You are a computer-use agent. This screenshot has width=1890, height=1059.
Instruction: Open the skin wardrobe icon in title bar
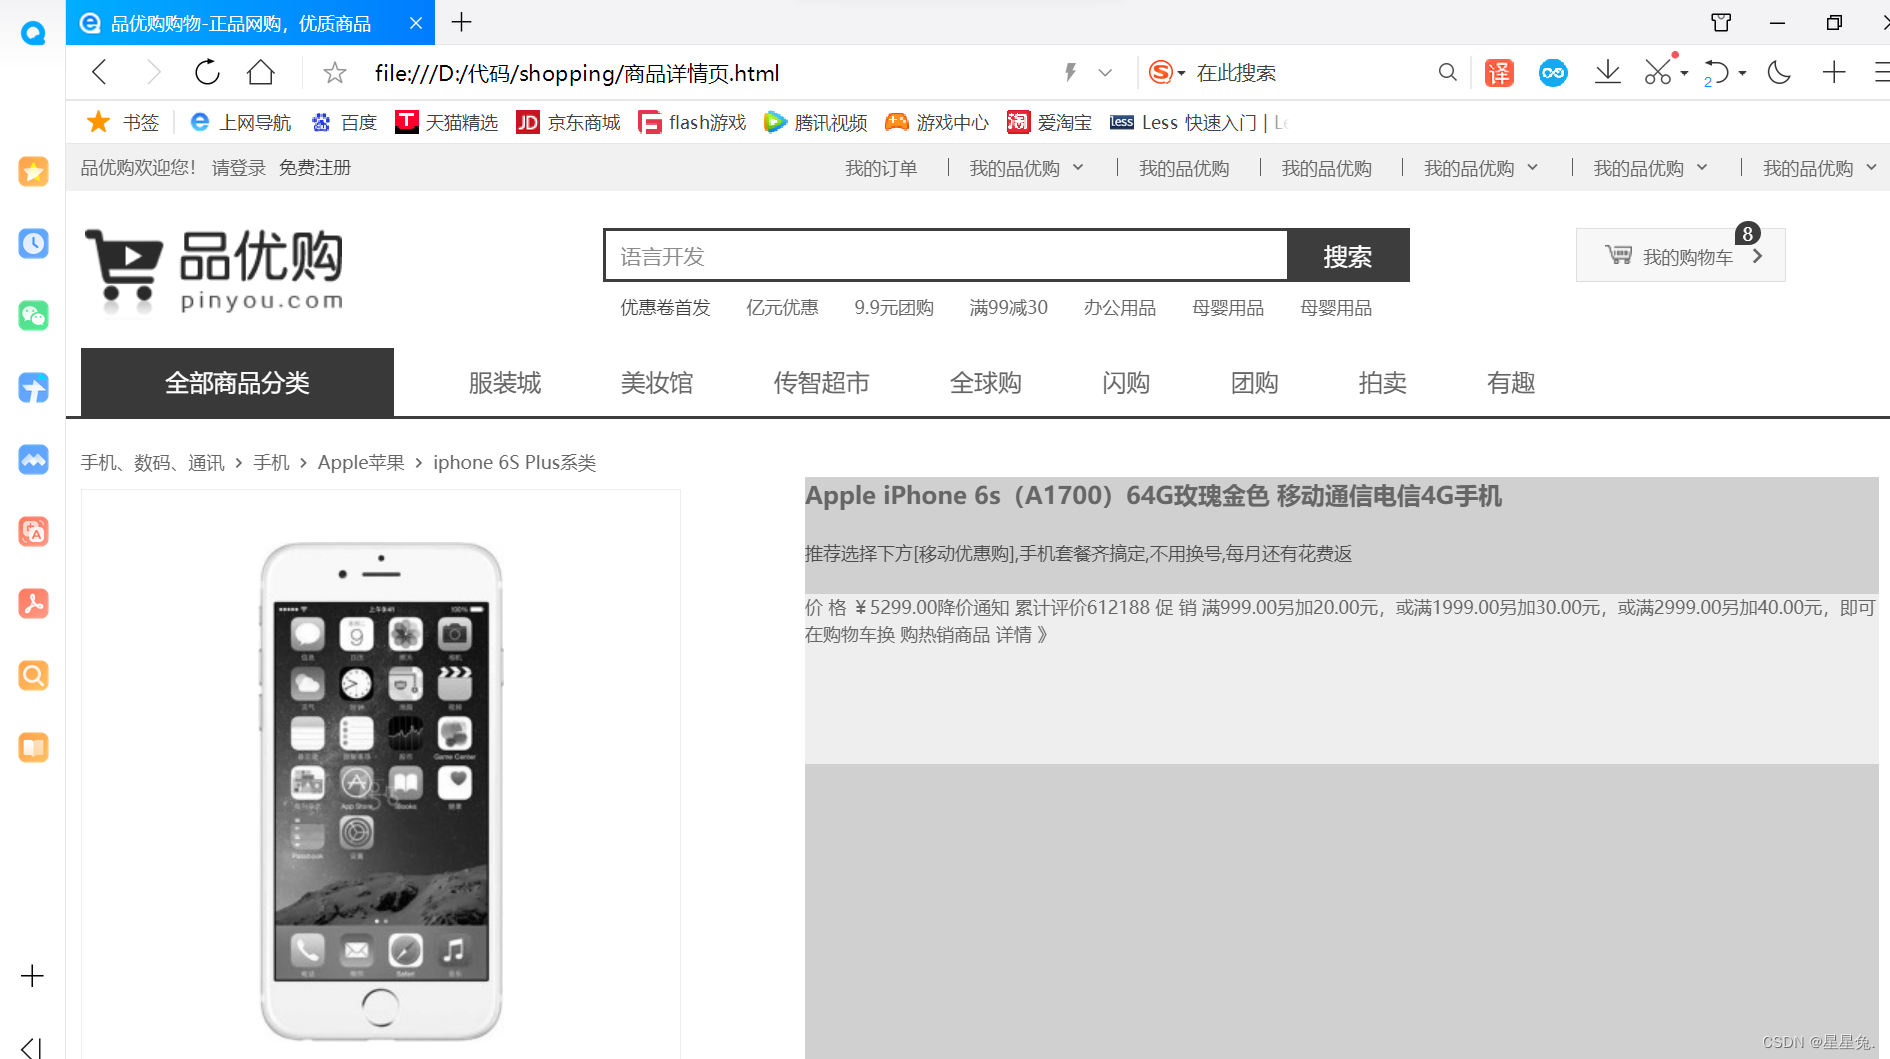pos(1721,22)
